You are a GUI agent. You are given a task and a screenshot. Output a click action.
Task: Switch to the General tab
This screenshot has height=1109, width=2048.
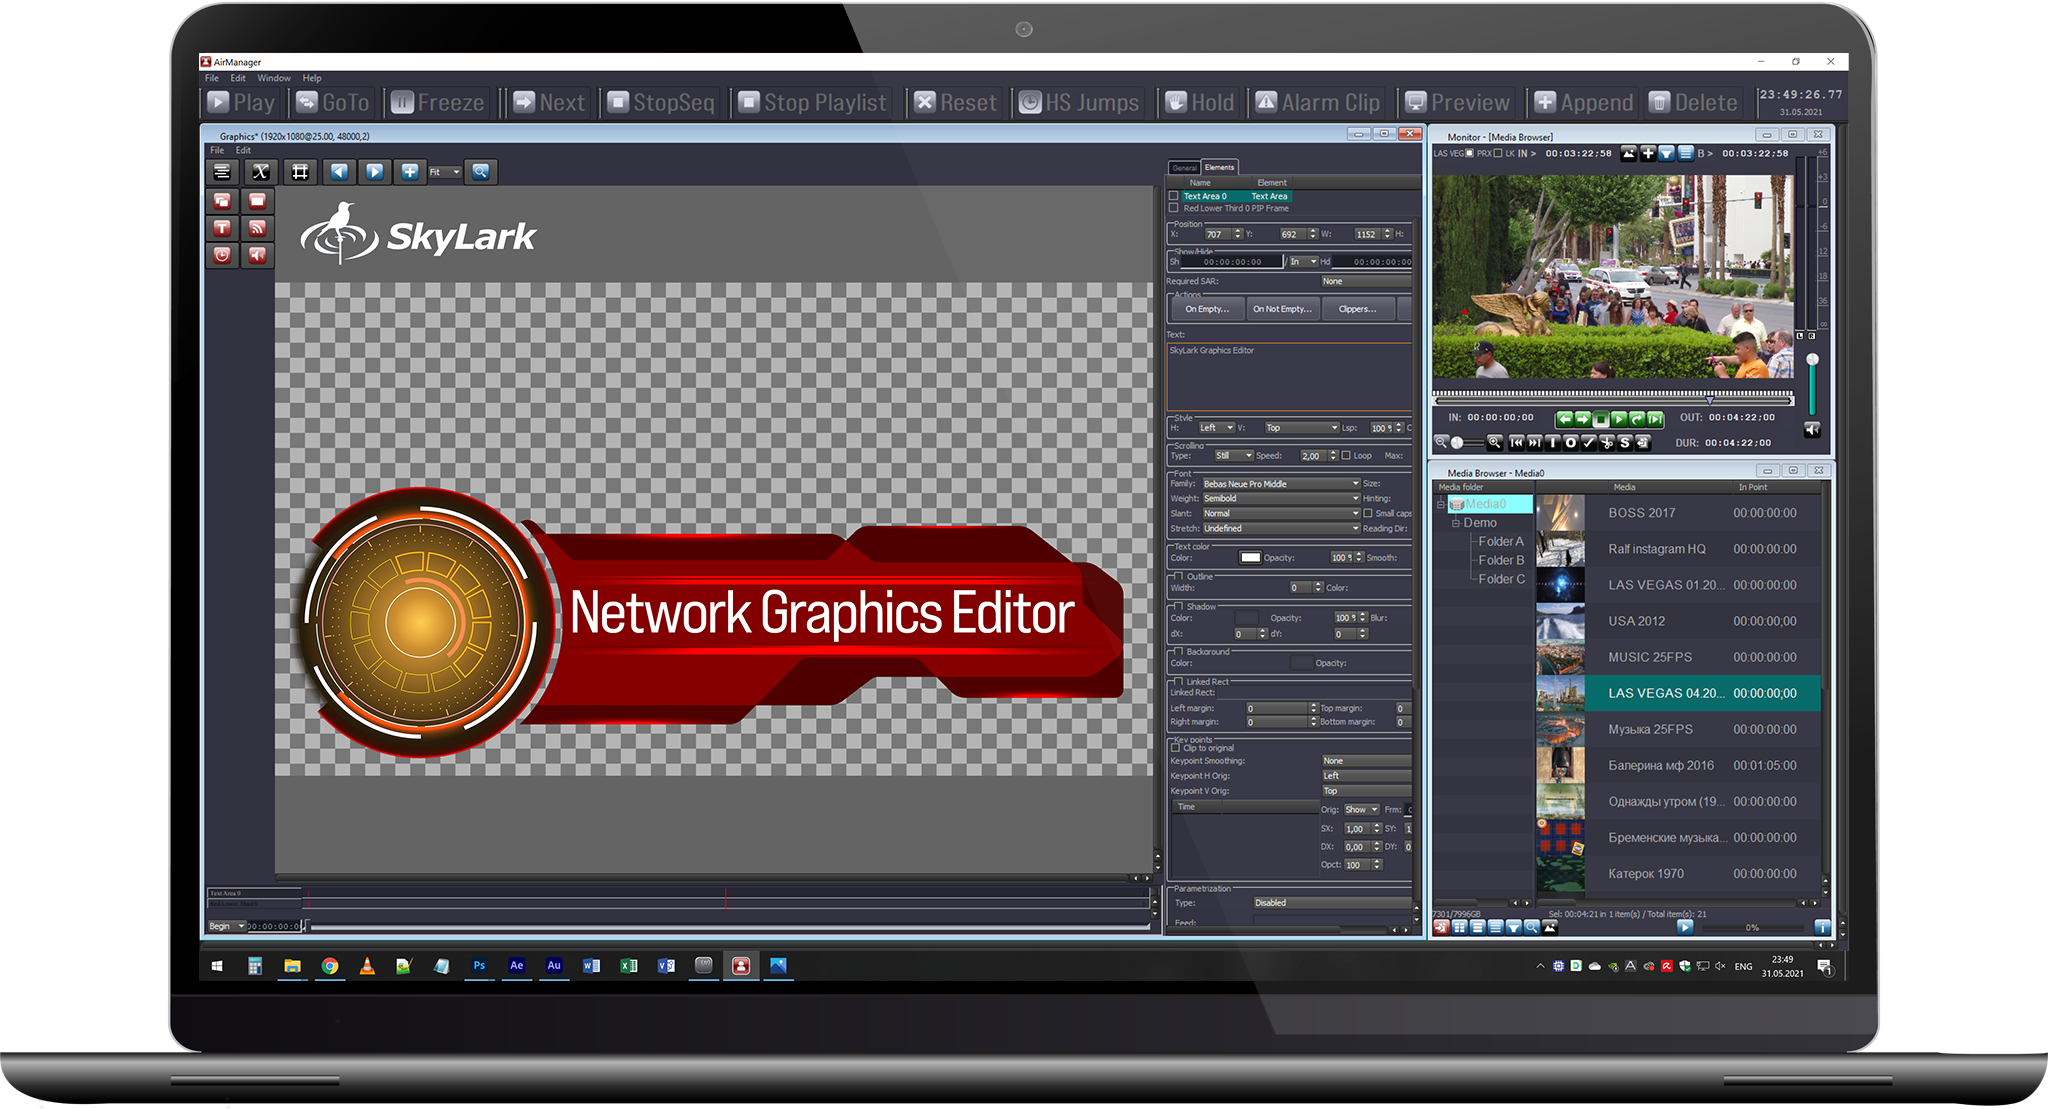(1184, 168)
